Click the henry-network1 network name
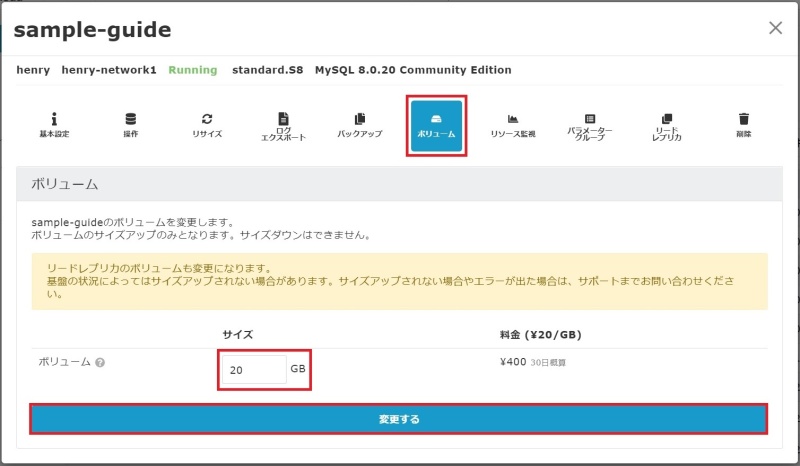This screenshot has height=466, width=800. tap(109, 70)
